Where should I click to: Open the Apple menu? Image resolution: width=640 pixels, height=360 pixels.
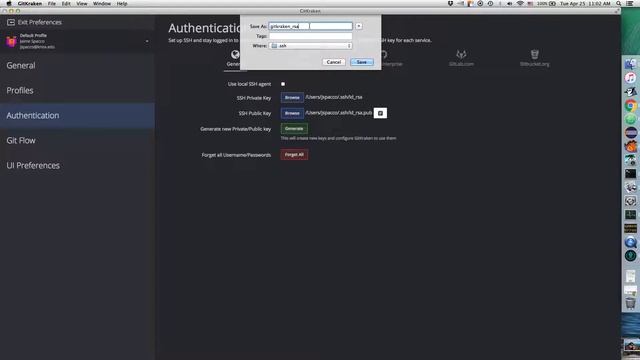(9, 4)
